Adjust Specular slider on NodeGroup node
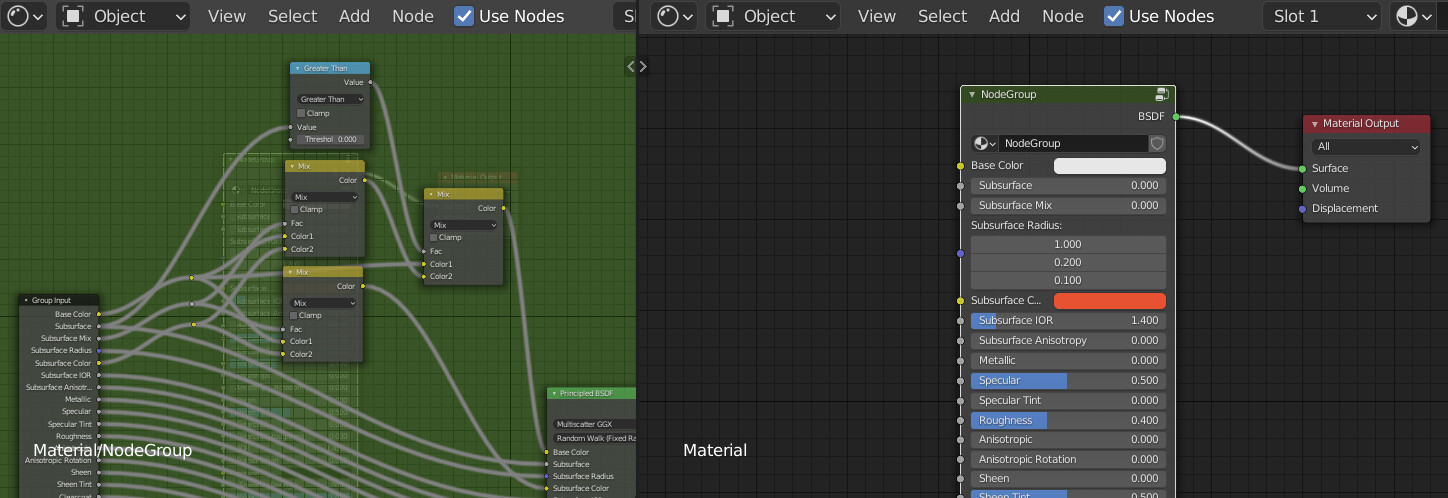Viewport: 1448px width, 498px height. [x=1068, y=380]
